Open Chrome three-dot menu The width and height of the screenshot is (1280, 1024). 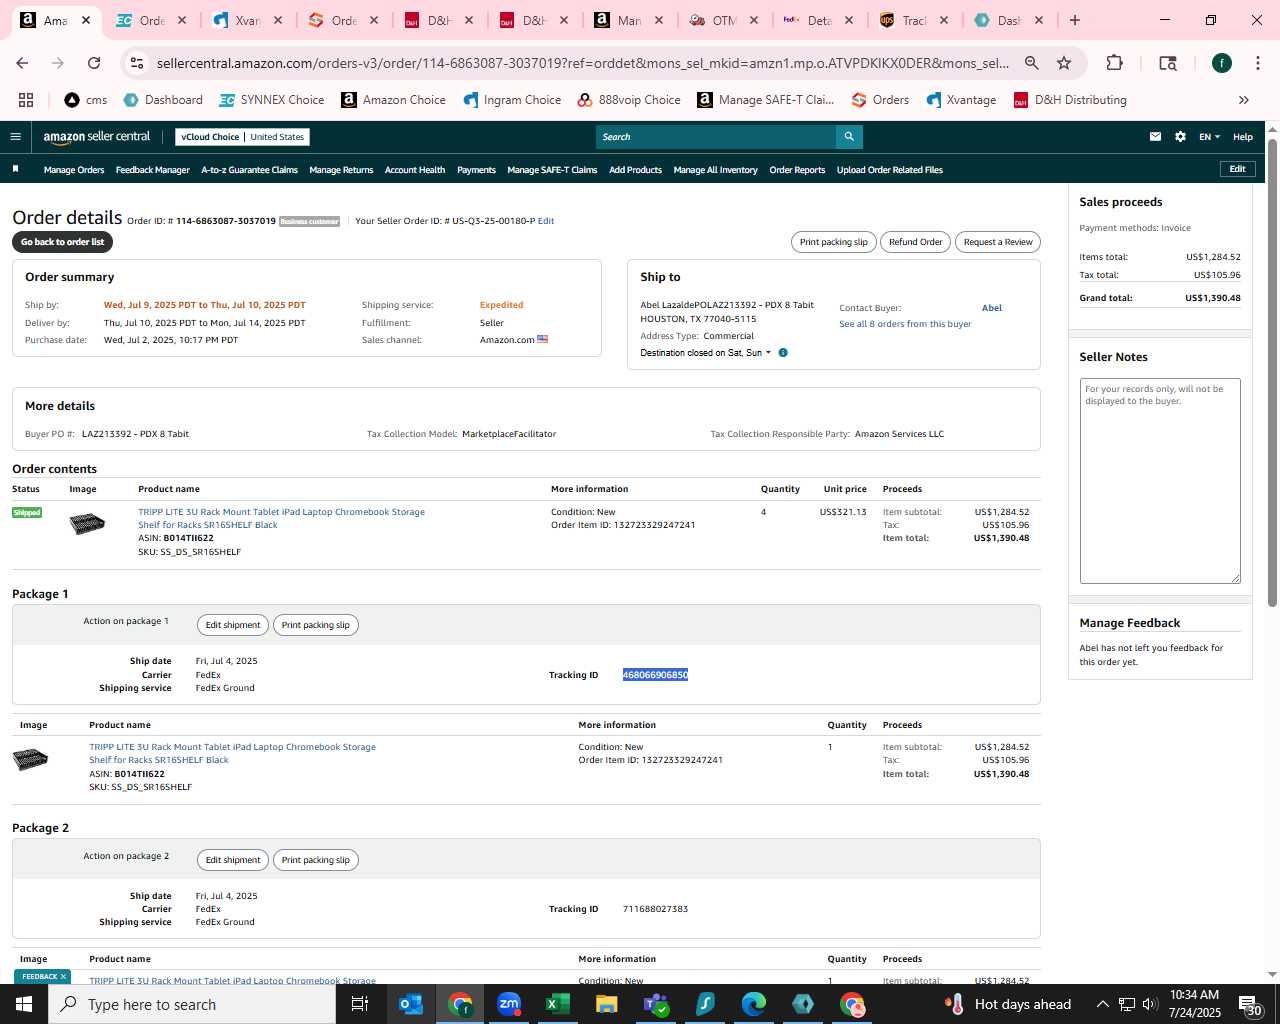[x=1257, y=63]
